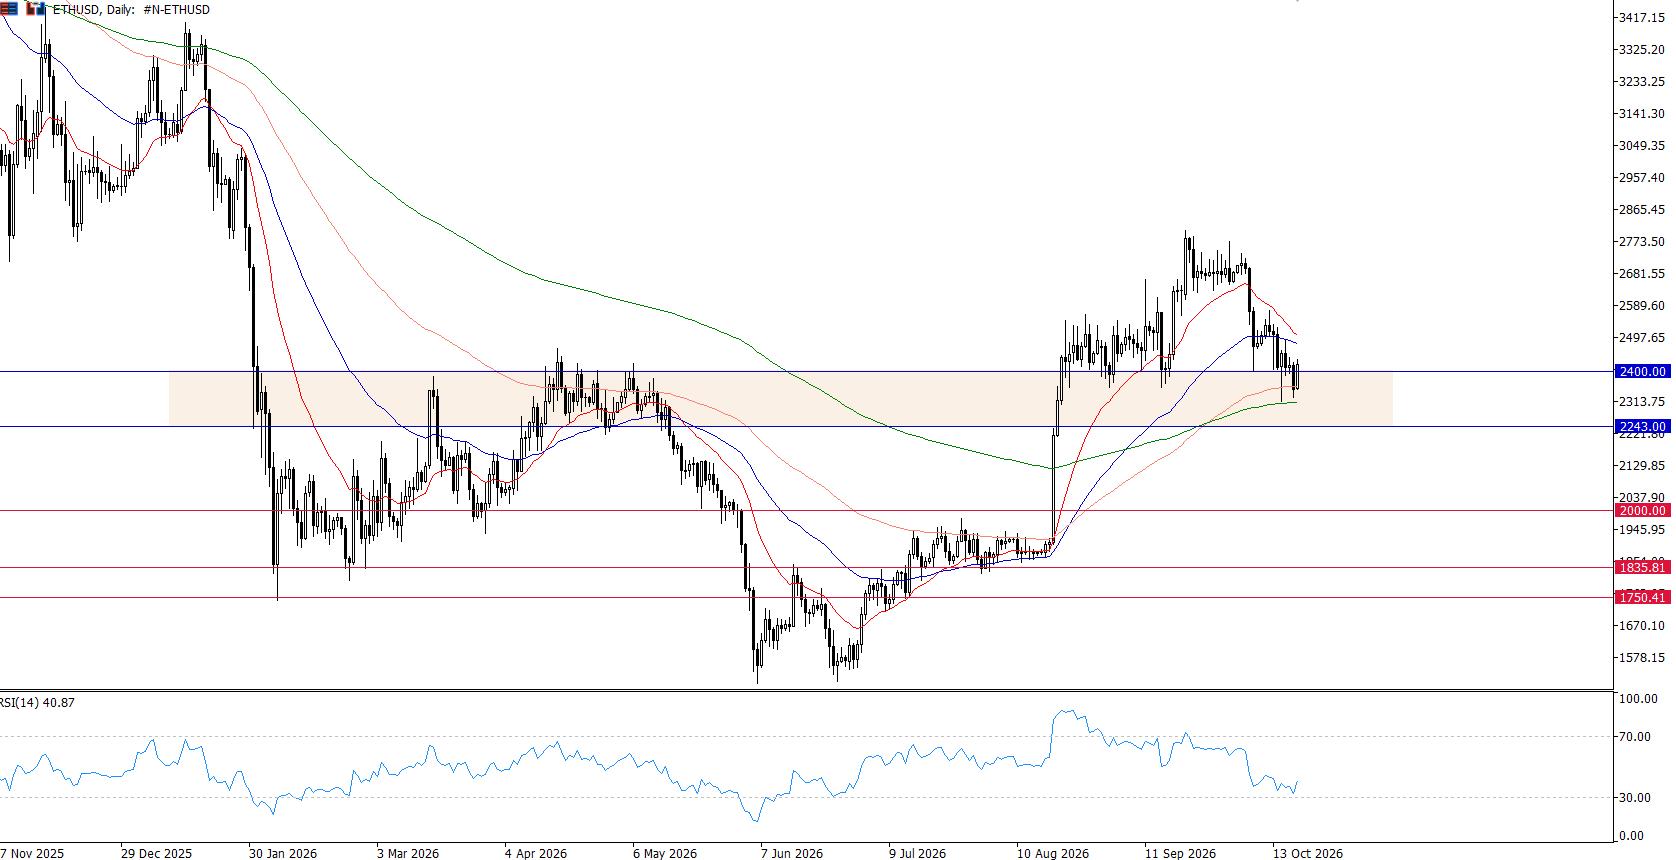Click the 3 Mar 2026 date label
Image resolution: width=1676 pixels, height=860 pixels.
(x=408, y=854)
